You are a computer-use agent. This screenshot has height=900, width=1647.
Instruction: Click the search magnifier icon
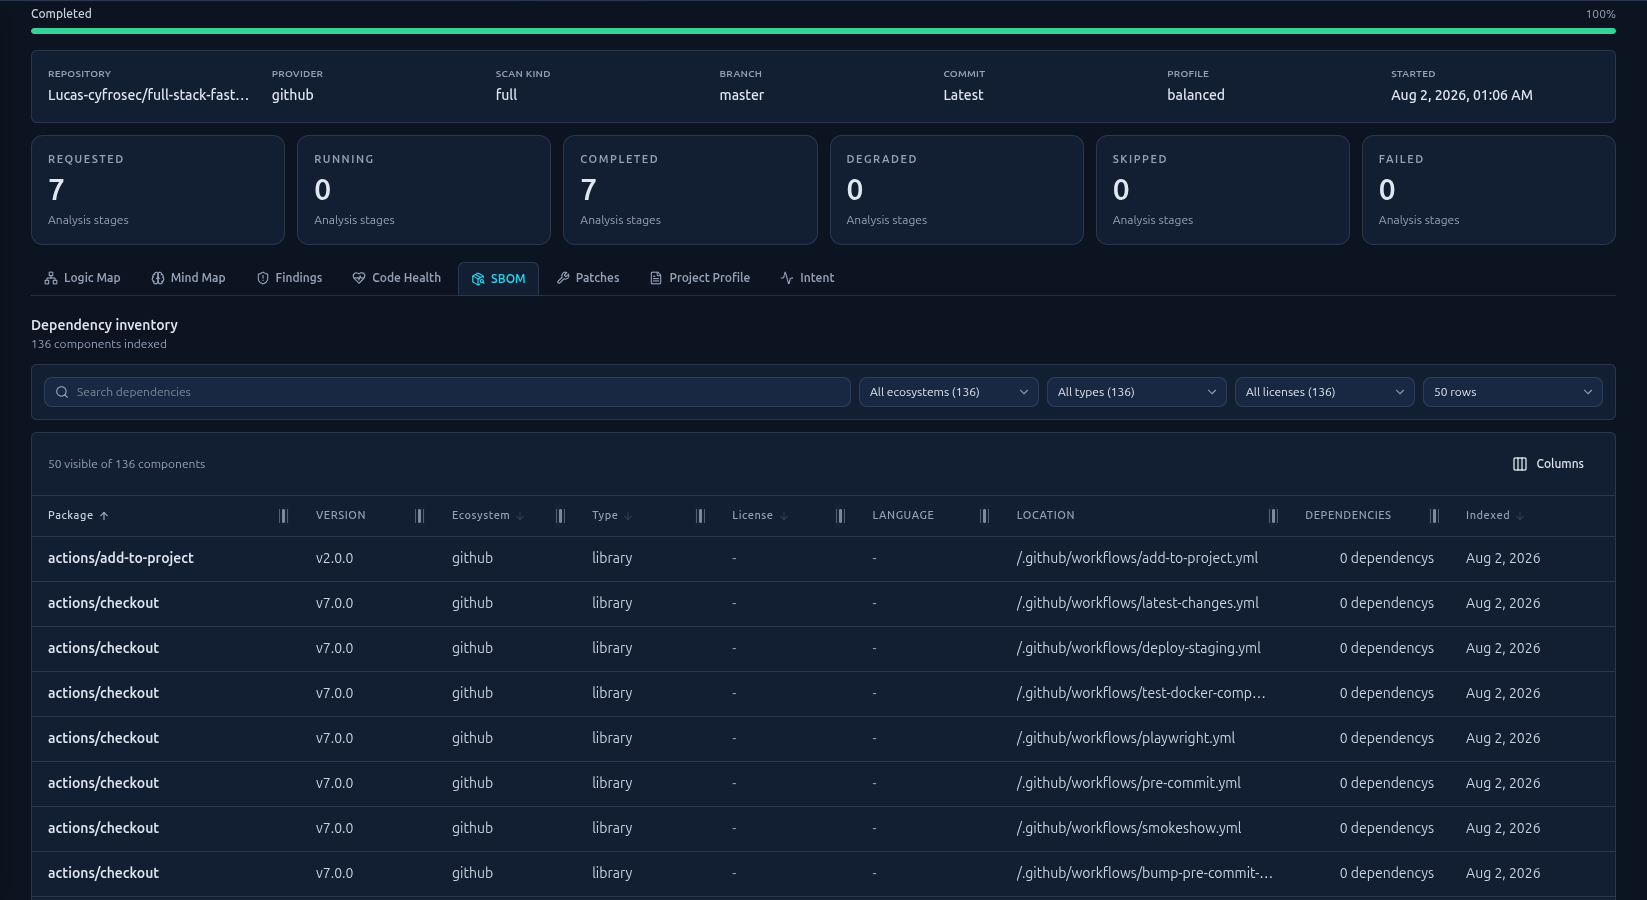tap(62, 392)
